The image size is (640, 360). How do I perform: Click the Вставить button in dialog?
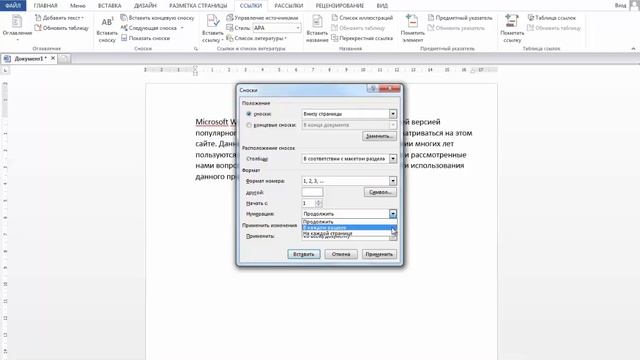click(304, 254)
